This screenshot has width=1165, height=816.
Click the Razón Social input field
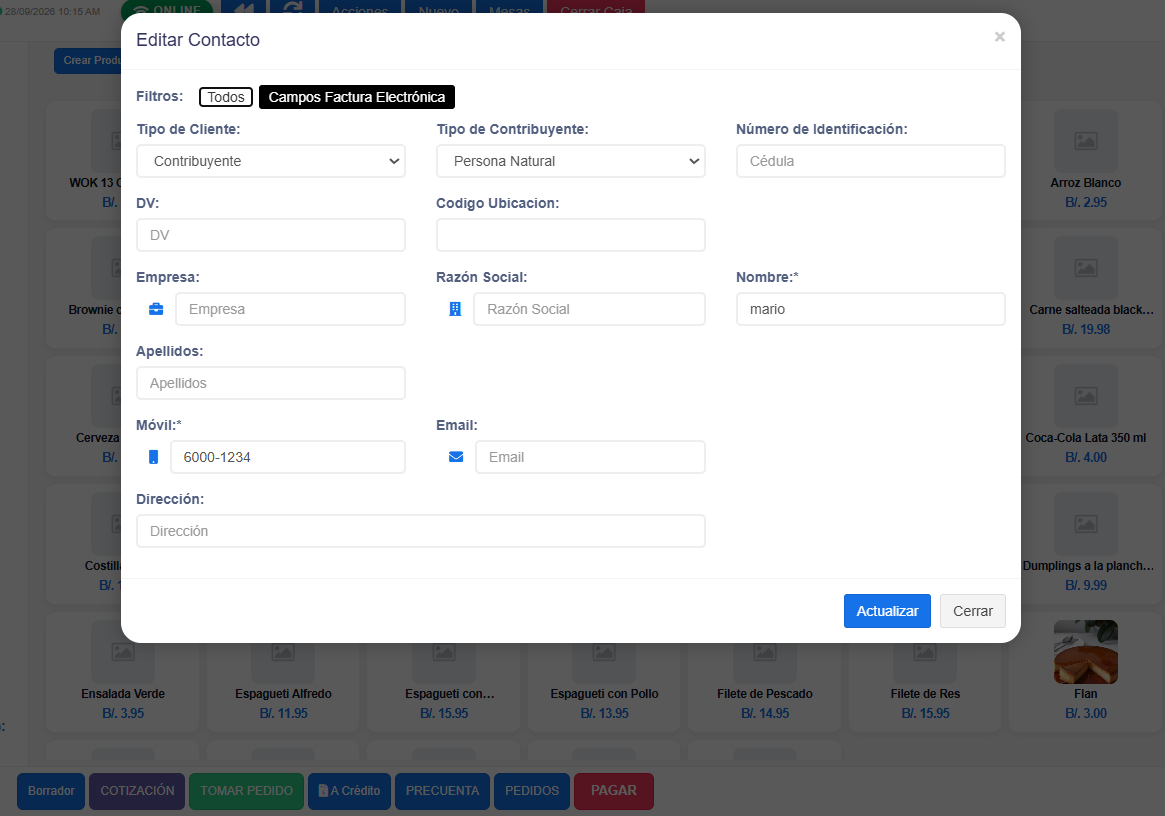589,309
